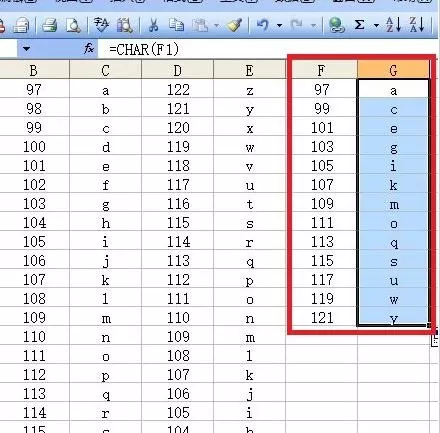Select column B header
This screenshot has height=433, width=440.
coord(34,70)
